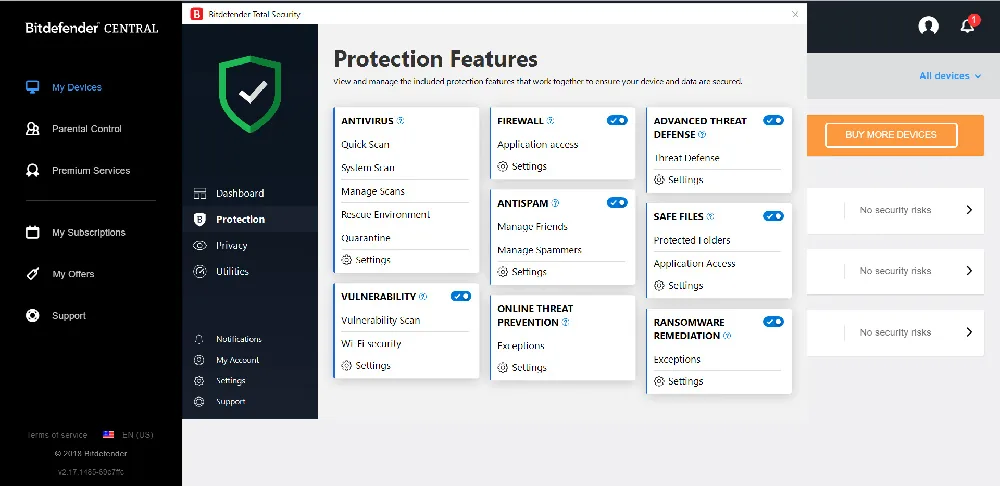Click the Terms of service link
Viewport: 1000px width, 486px height.
tap(57, 435)
